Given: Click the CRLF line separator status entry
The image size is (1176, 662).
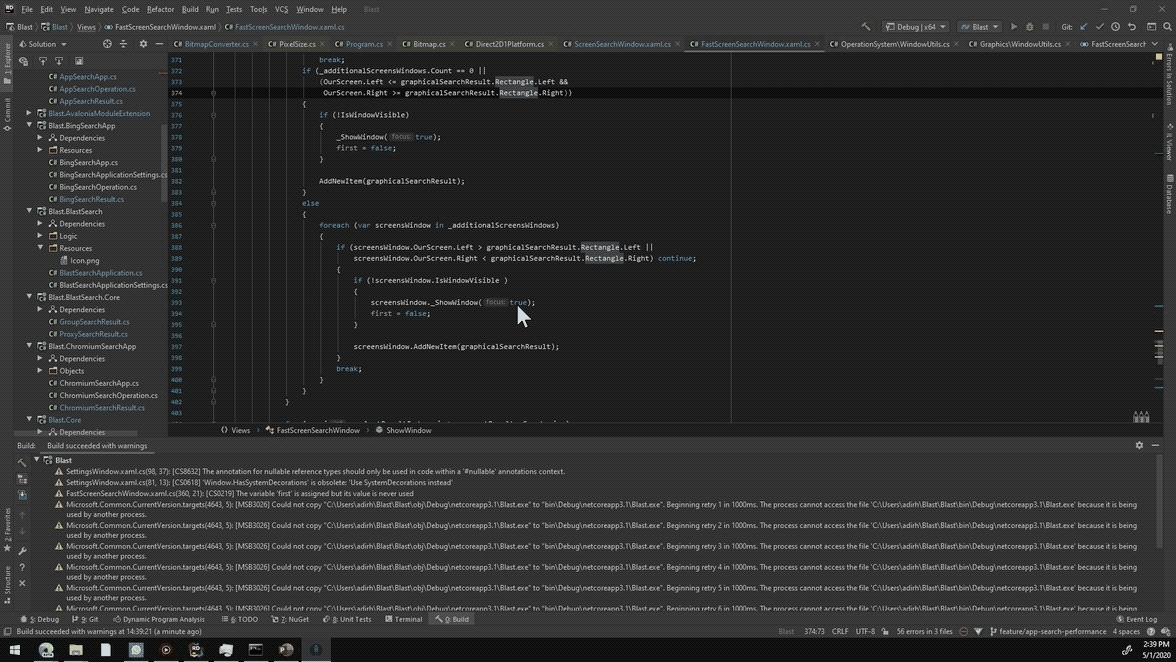Looking at the screenshot, I should pos(840,631).
